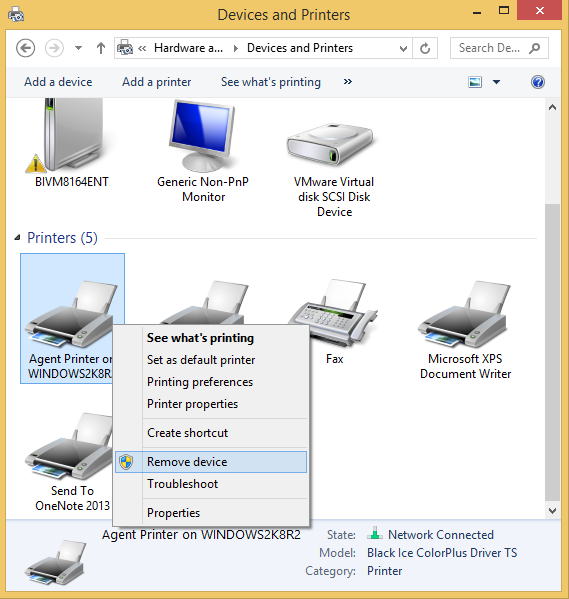Refresh the Devices and Printers view

425,49
